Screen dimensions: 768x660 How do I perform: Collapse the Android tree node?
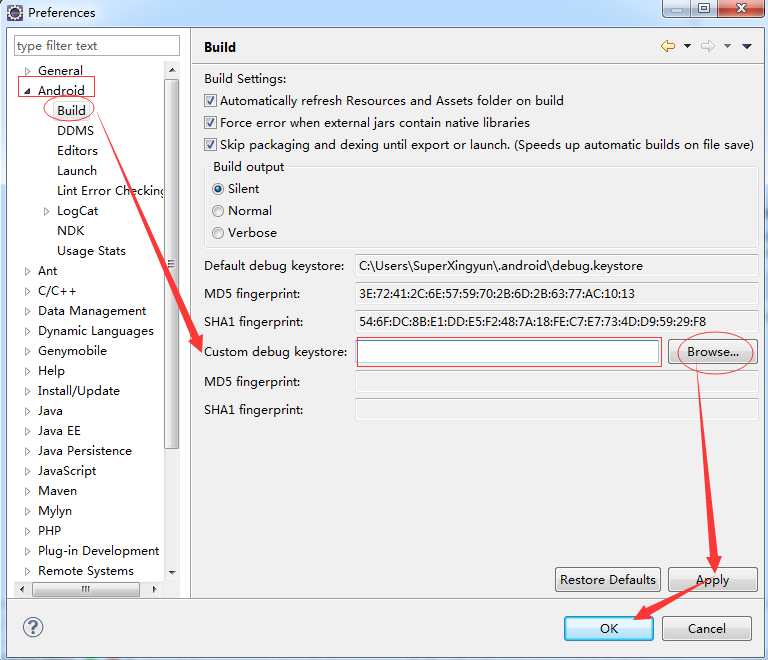[x=27, y=91]
